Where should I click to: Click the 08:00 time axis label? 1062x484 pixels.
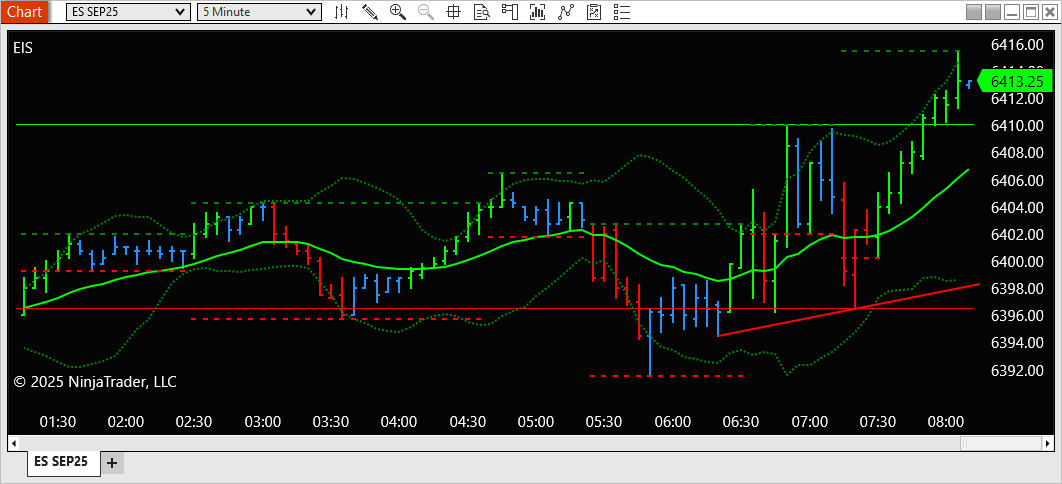click(946, 422)
